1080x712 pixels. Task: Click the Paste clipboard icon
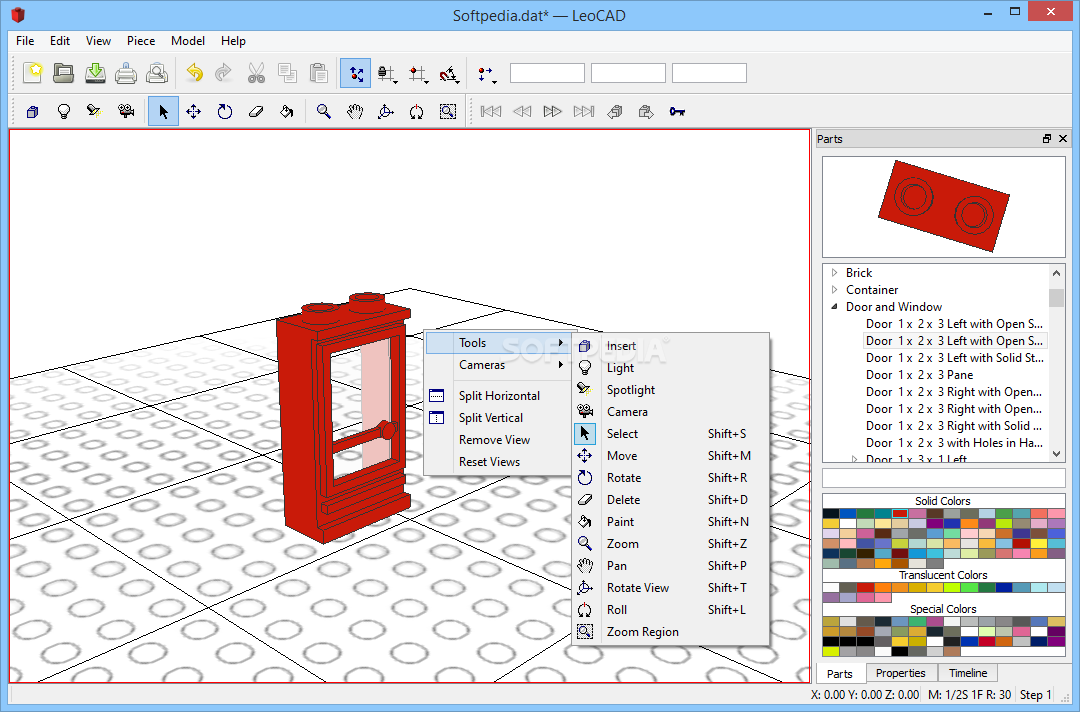pos(318,73)
